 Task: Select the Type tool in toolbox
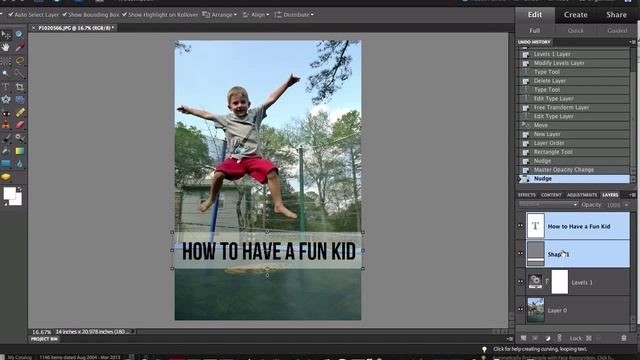pyautogui.click(x=6, y=87)
